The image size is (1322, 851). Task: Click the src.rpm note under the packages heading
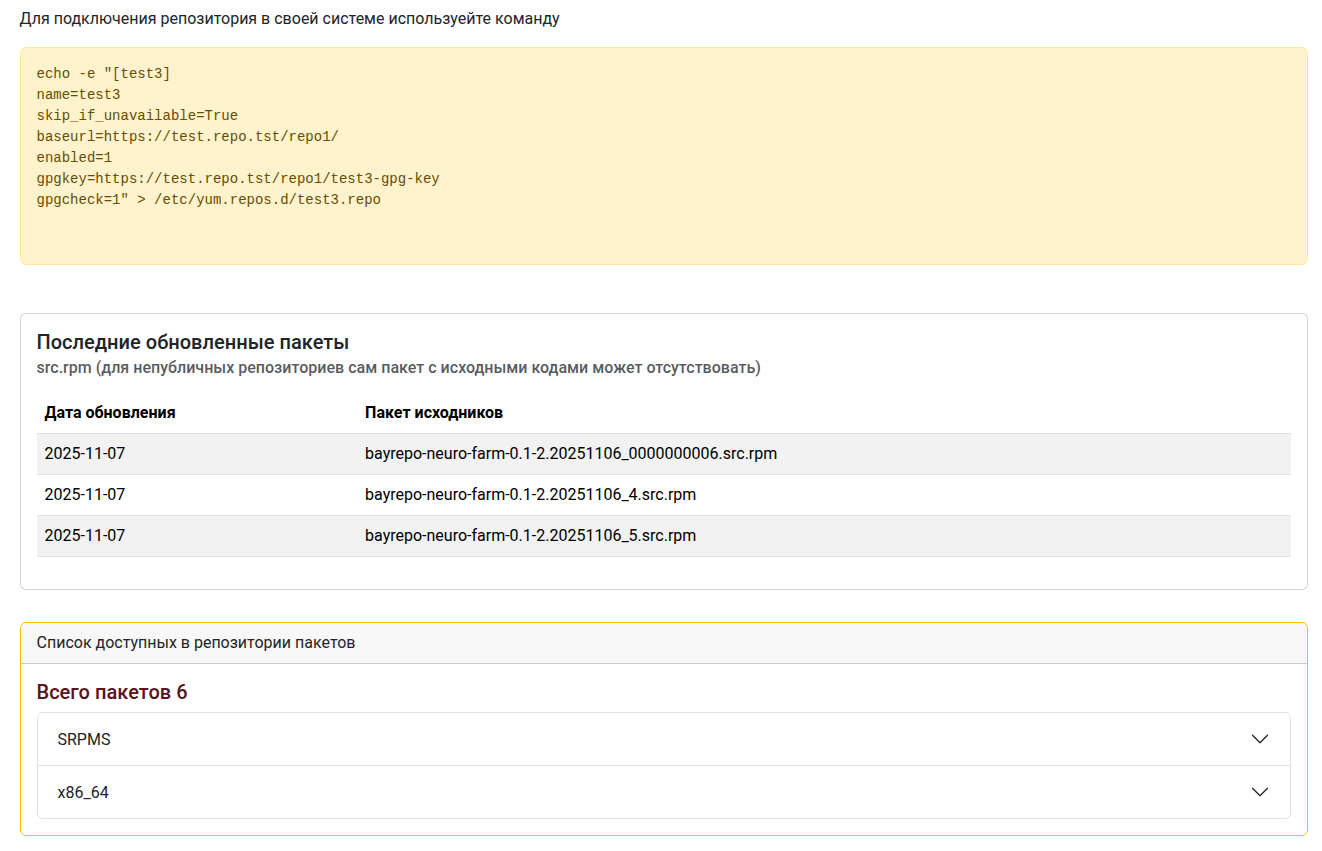click(x=398, y=368)
